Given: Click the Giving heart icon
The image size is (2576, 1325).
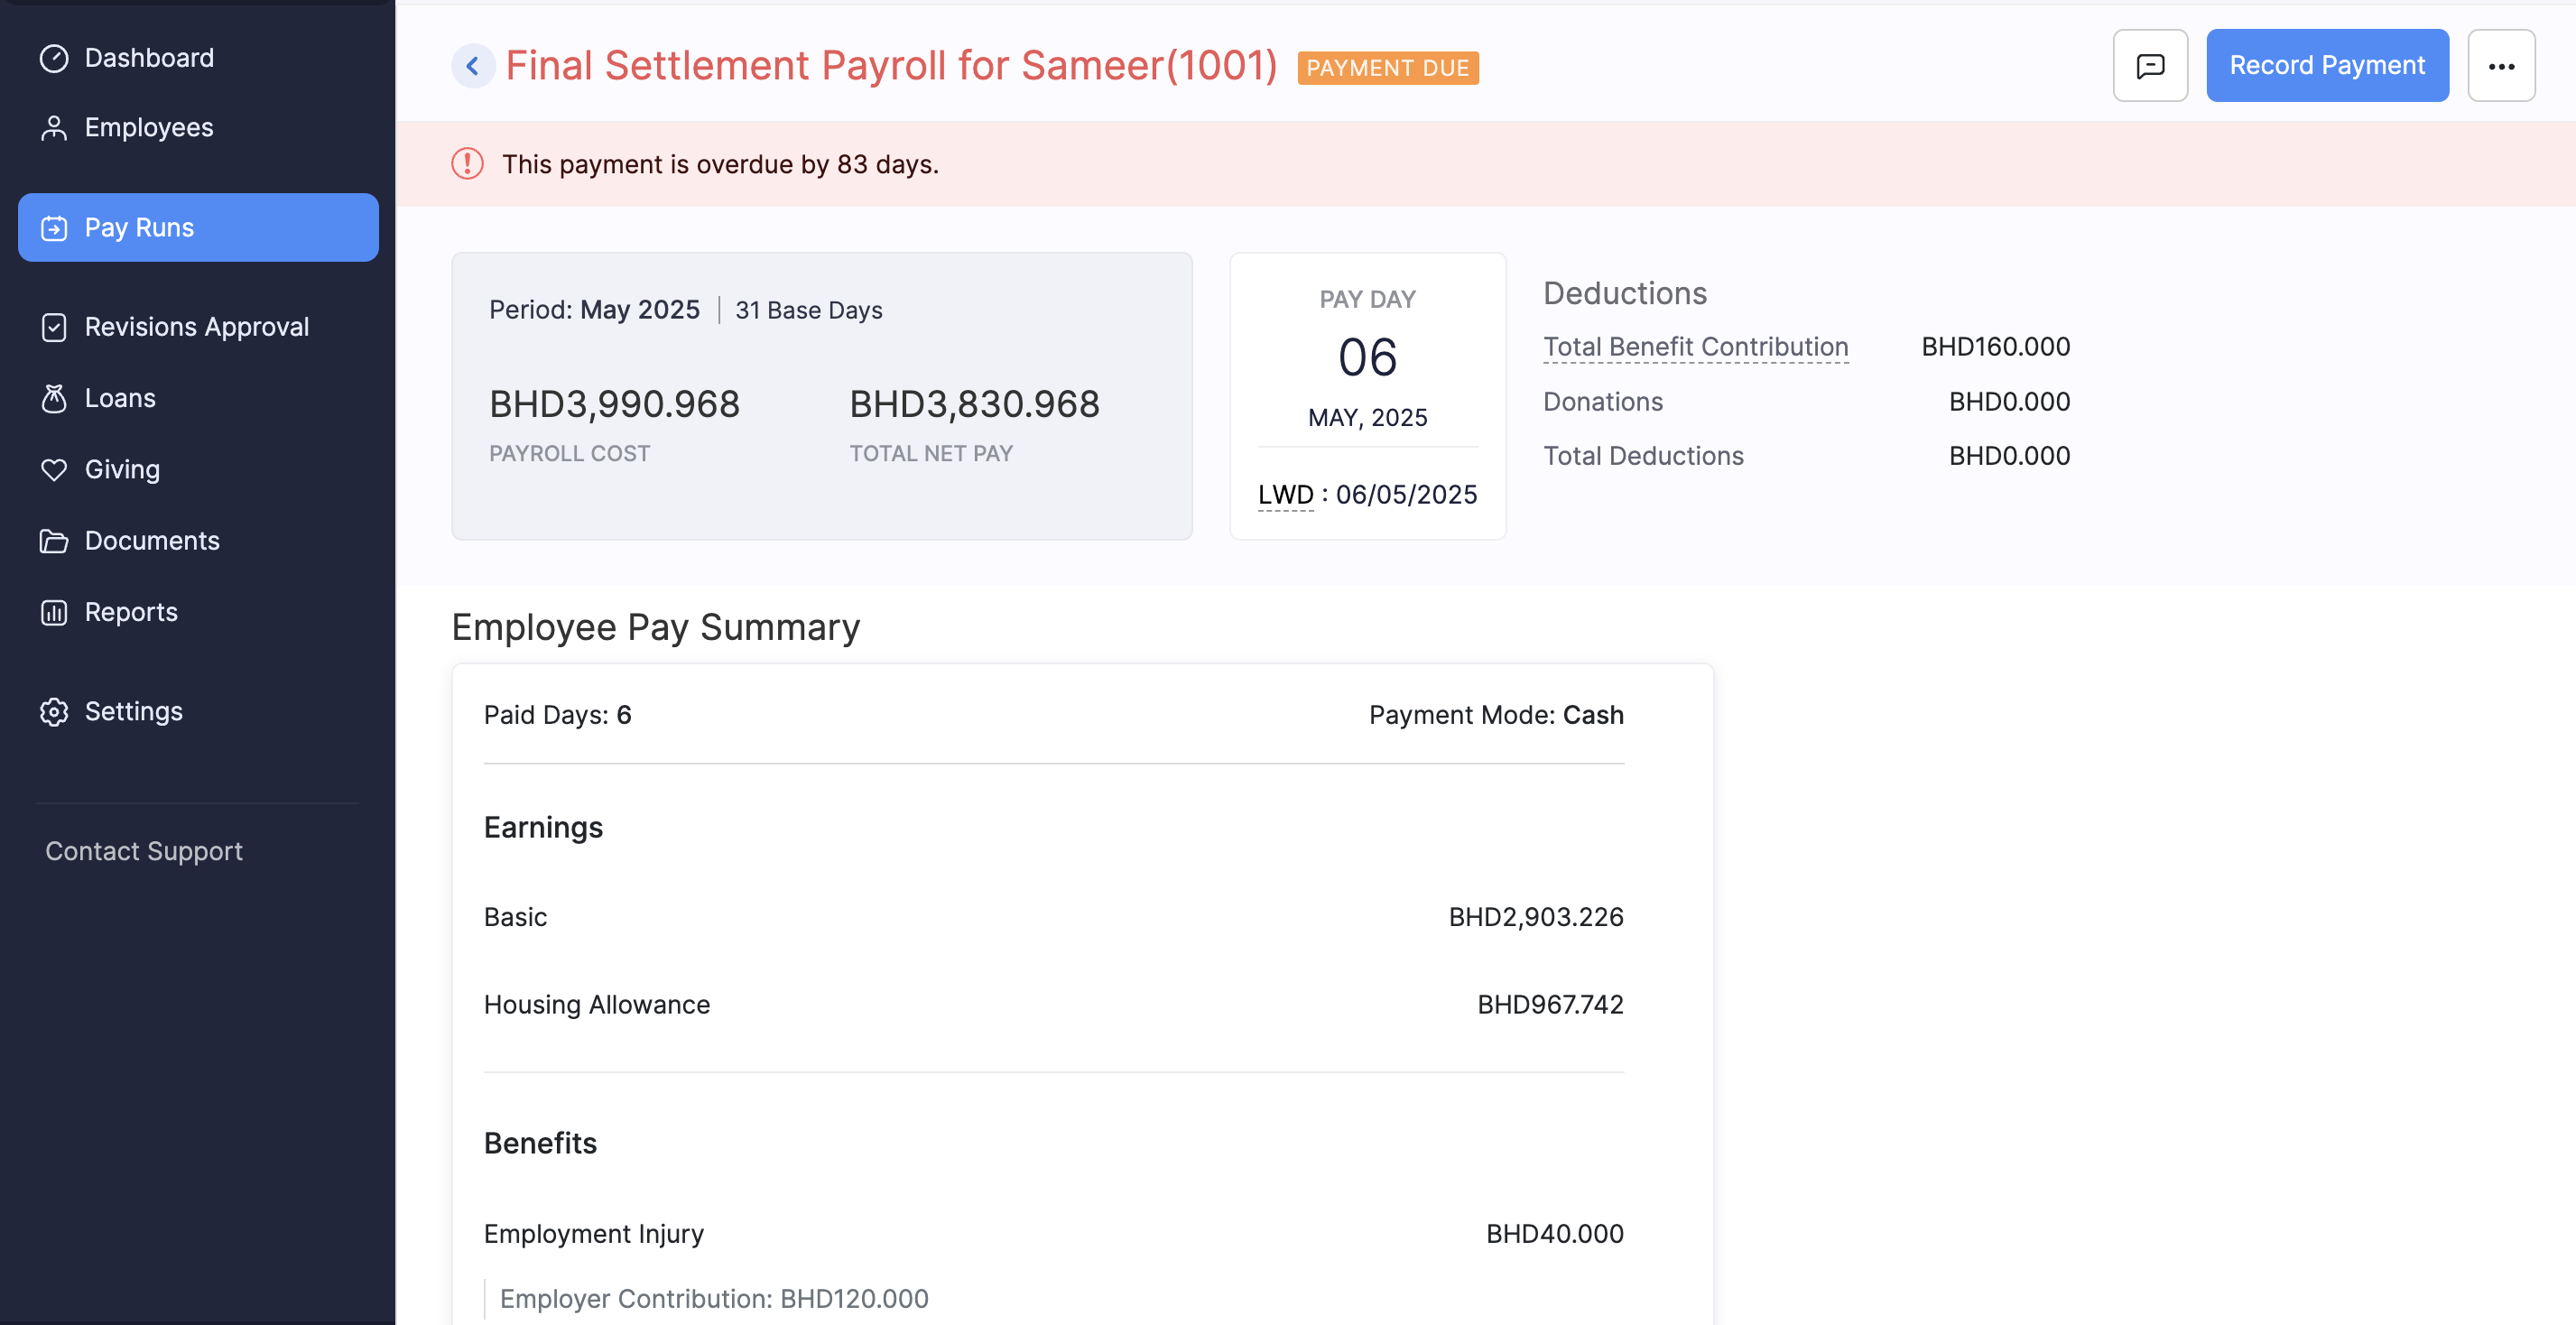Looking at the screenshot, I should [x=54, y=469].
